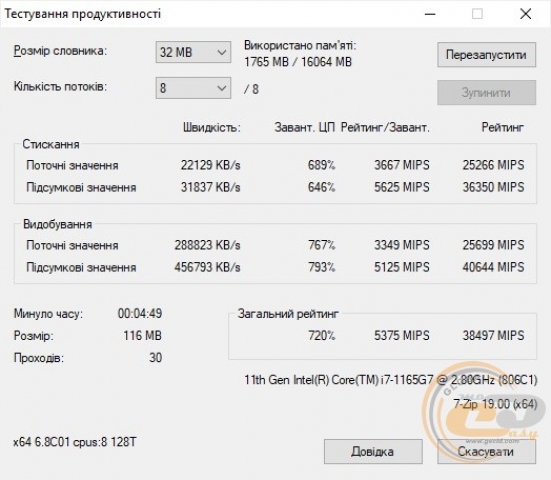Minimize the benchmark window
This screenshot has width=551, height=480.
[430, 14]
